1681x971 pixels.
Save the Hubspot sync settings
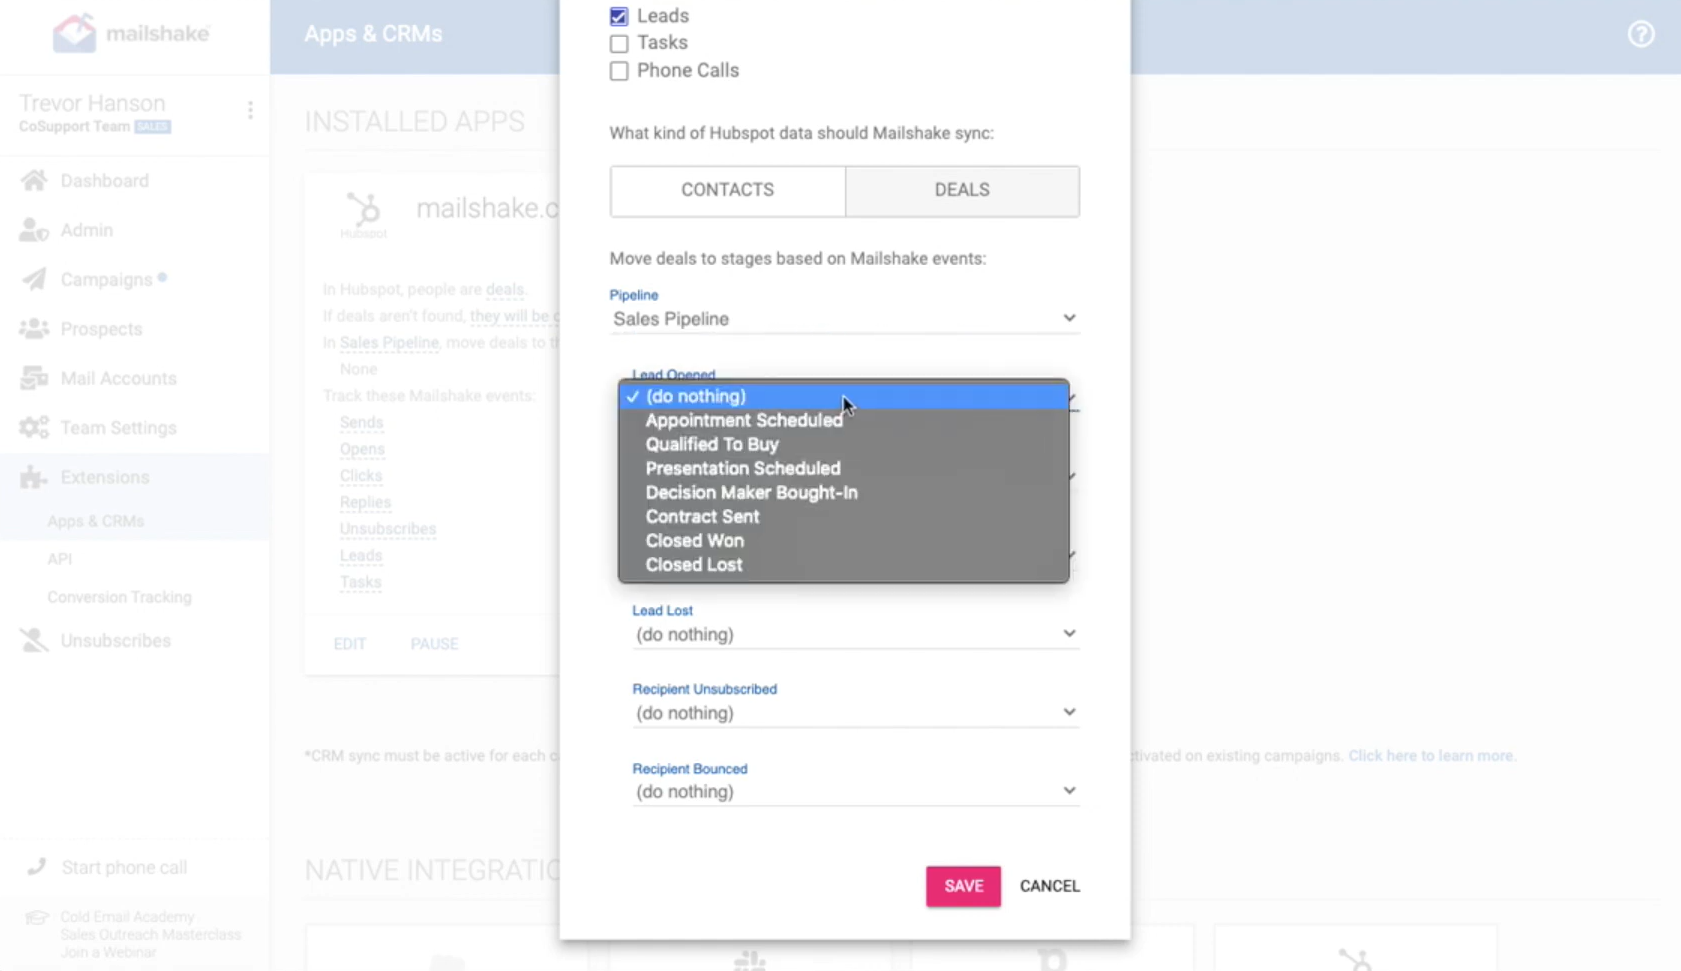point(962,885)
